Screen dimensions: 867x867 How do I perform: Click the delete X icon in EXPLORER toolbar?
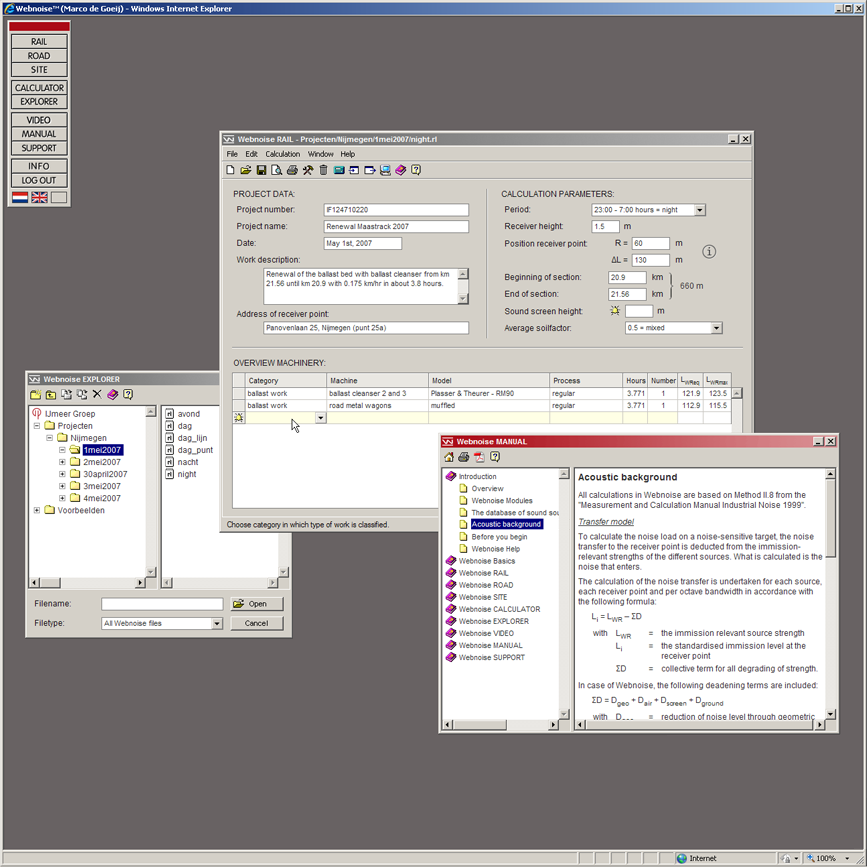click(97, 394)
